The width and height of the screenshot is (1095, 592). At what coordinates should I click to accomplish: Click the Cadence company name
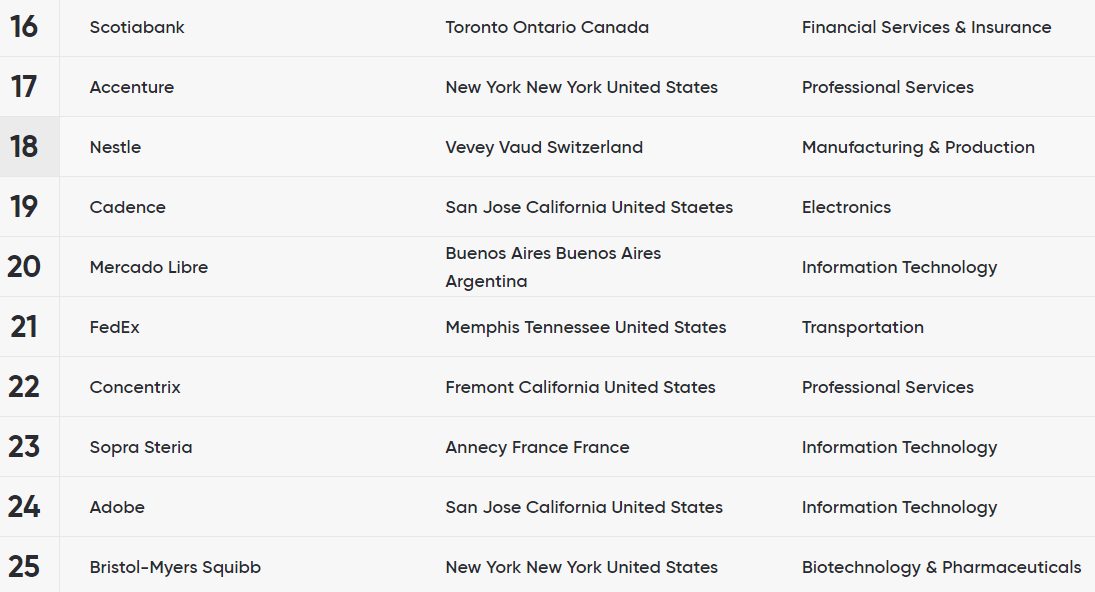tap(127, 207)
